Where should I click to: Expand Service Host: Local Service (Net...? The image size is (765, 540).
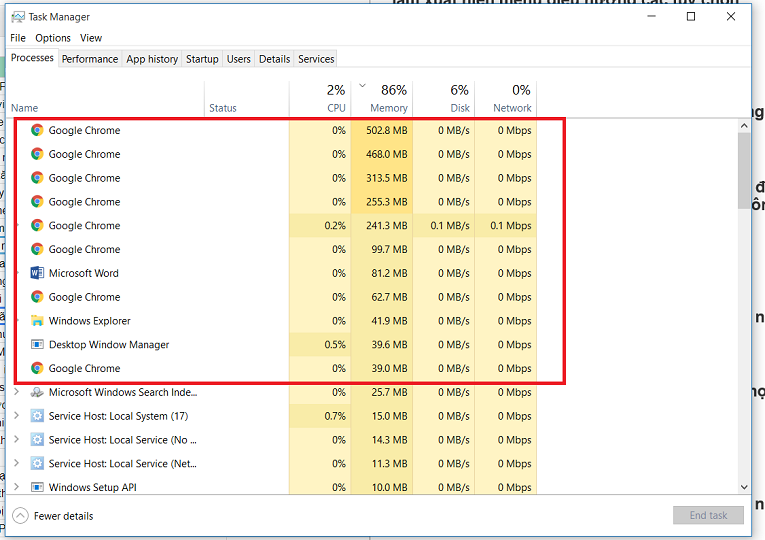pyautogui.click(x=17, y=463)
